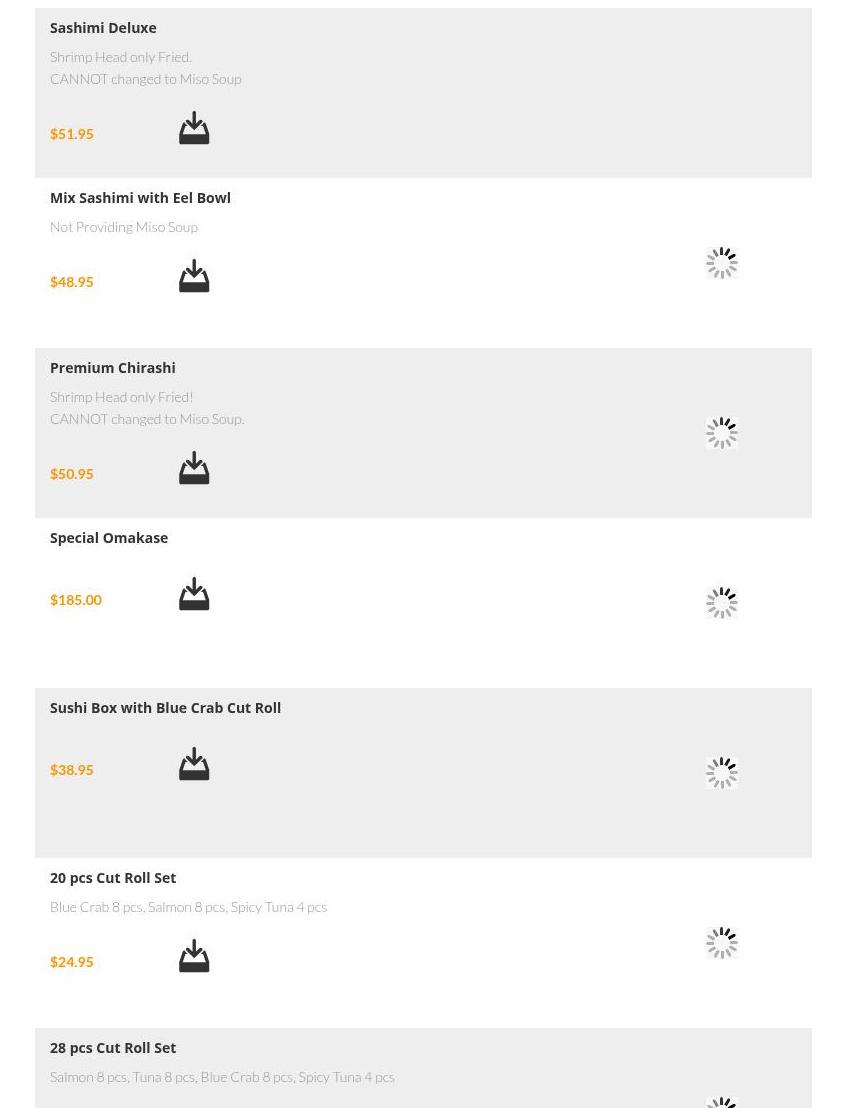Viewport: 850px width, 1108px height.
Task: Open the Premium Chirashi item title
Action: tap(112, 368)
